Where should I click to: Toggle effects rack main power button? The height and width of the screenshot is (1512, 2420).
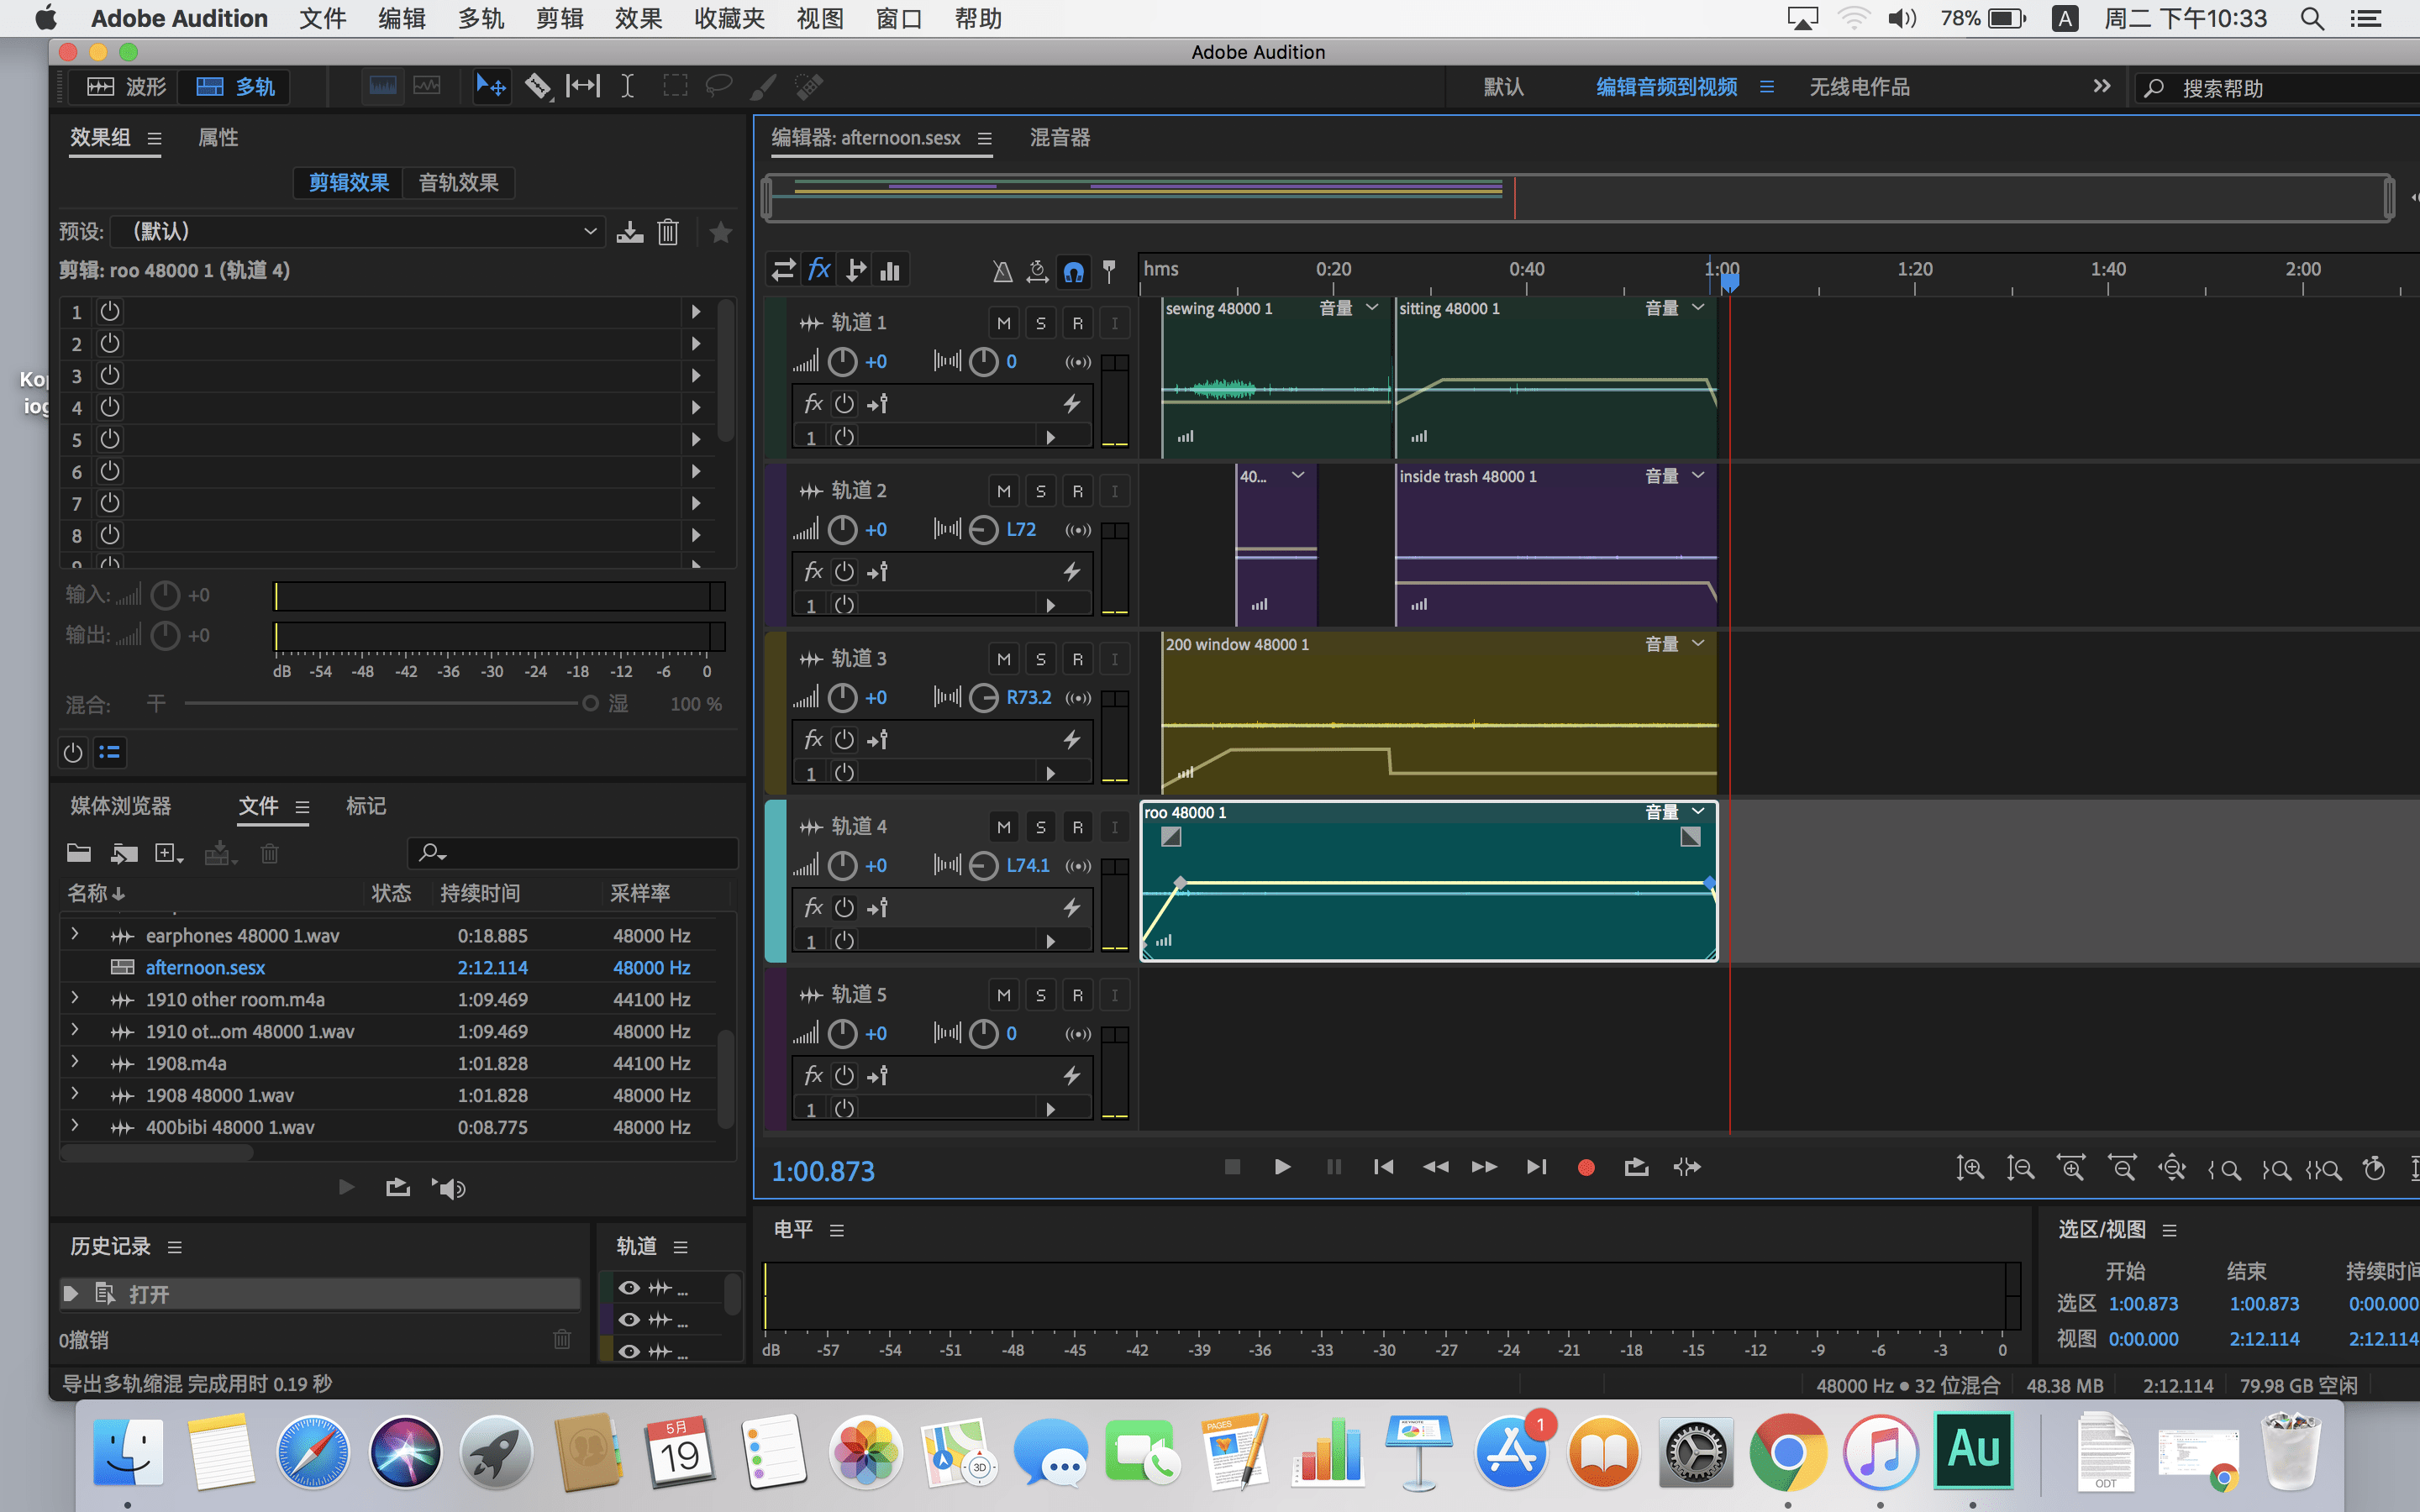[73, 752]
